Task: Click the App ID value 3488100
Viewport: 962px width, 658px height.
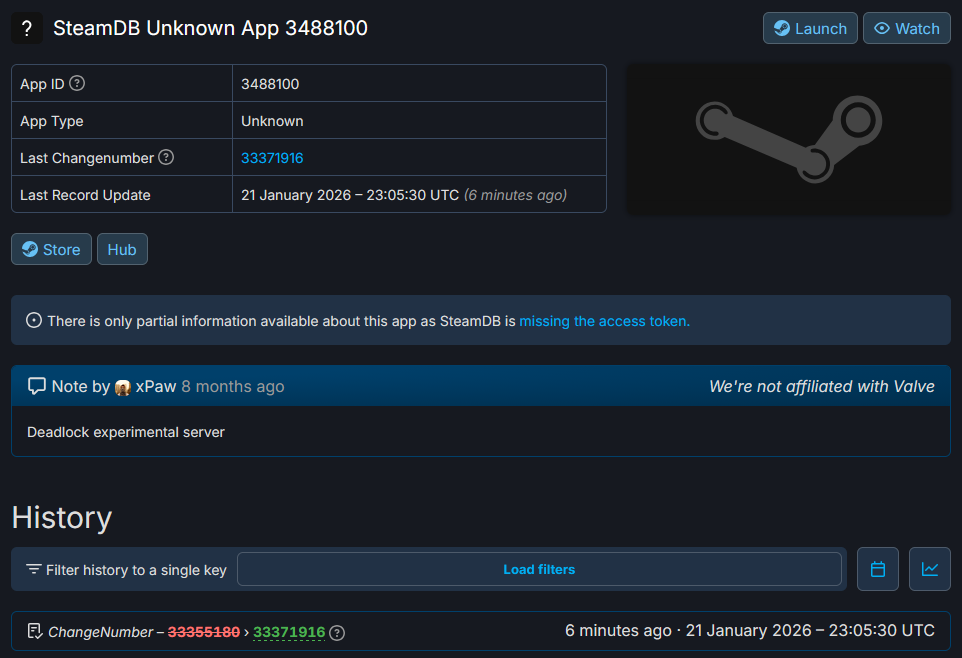Action: coord(270,84)
